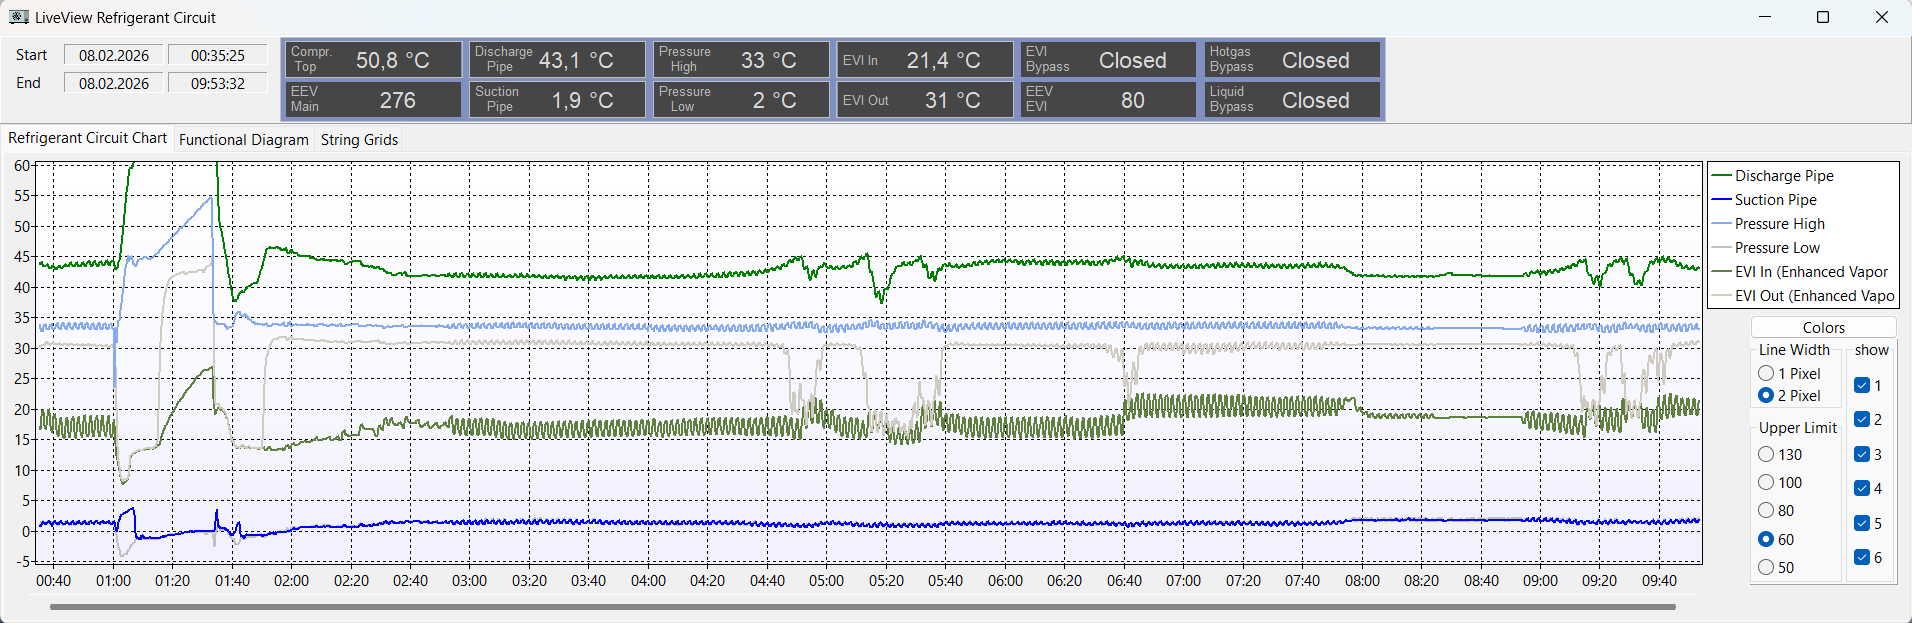Set upper limit to 130
The width and height of the screenshot is (1912, 623).
tap(1766, 455)
